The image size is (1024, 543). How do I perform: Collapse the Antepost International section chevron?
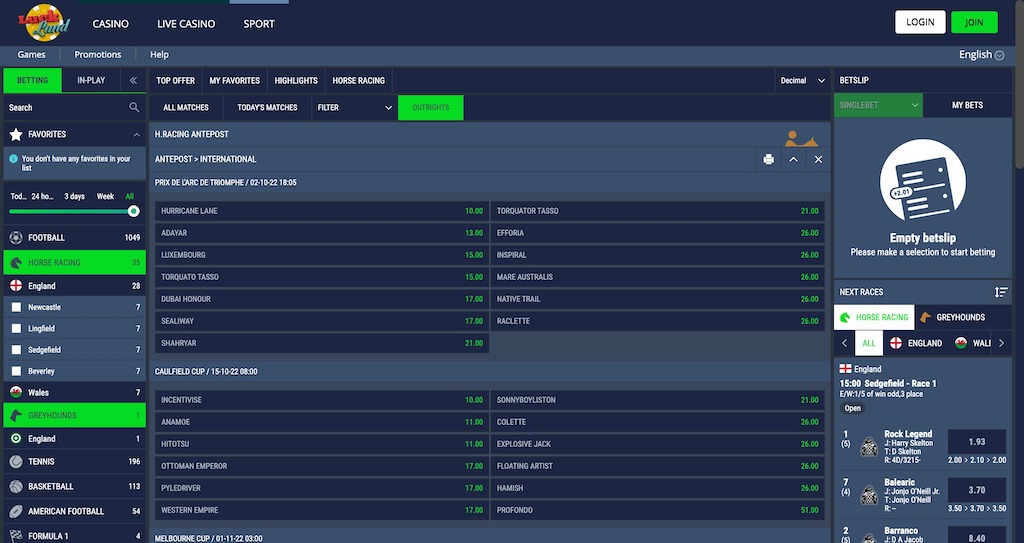coord(793,159)
